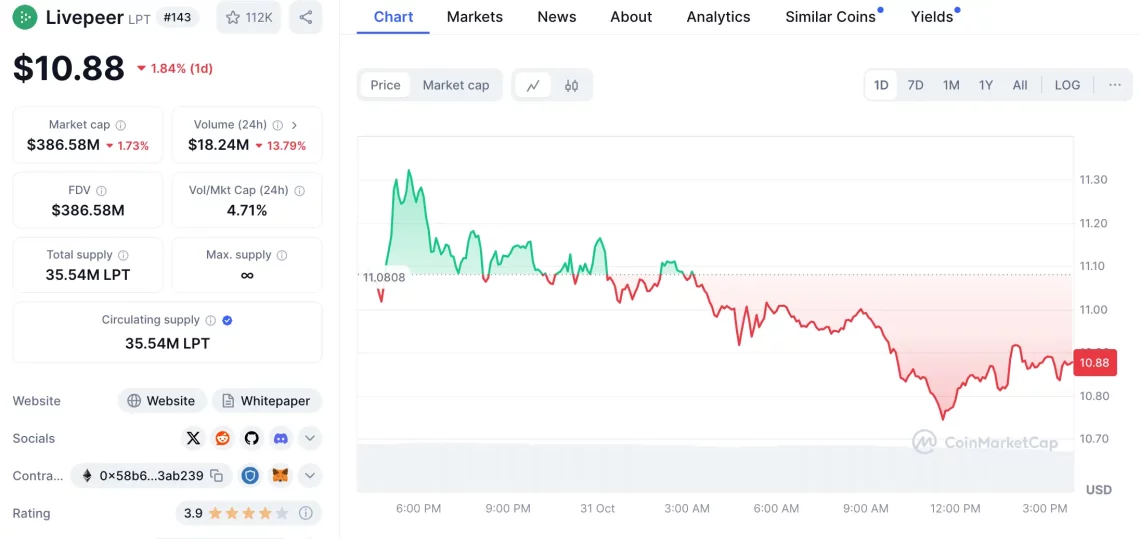This screenshot has width=1140, height=539.
Task: Add token to MetaMask via fox icon
Action: (x=281, y=476)
